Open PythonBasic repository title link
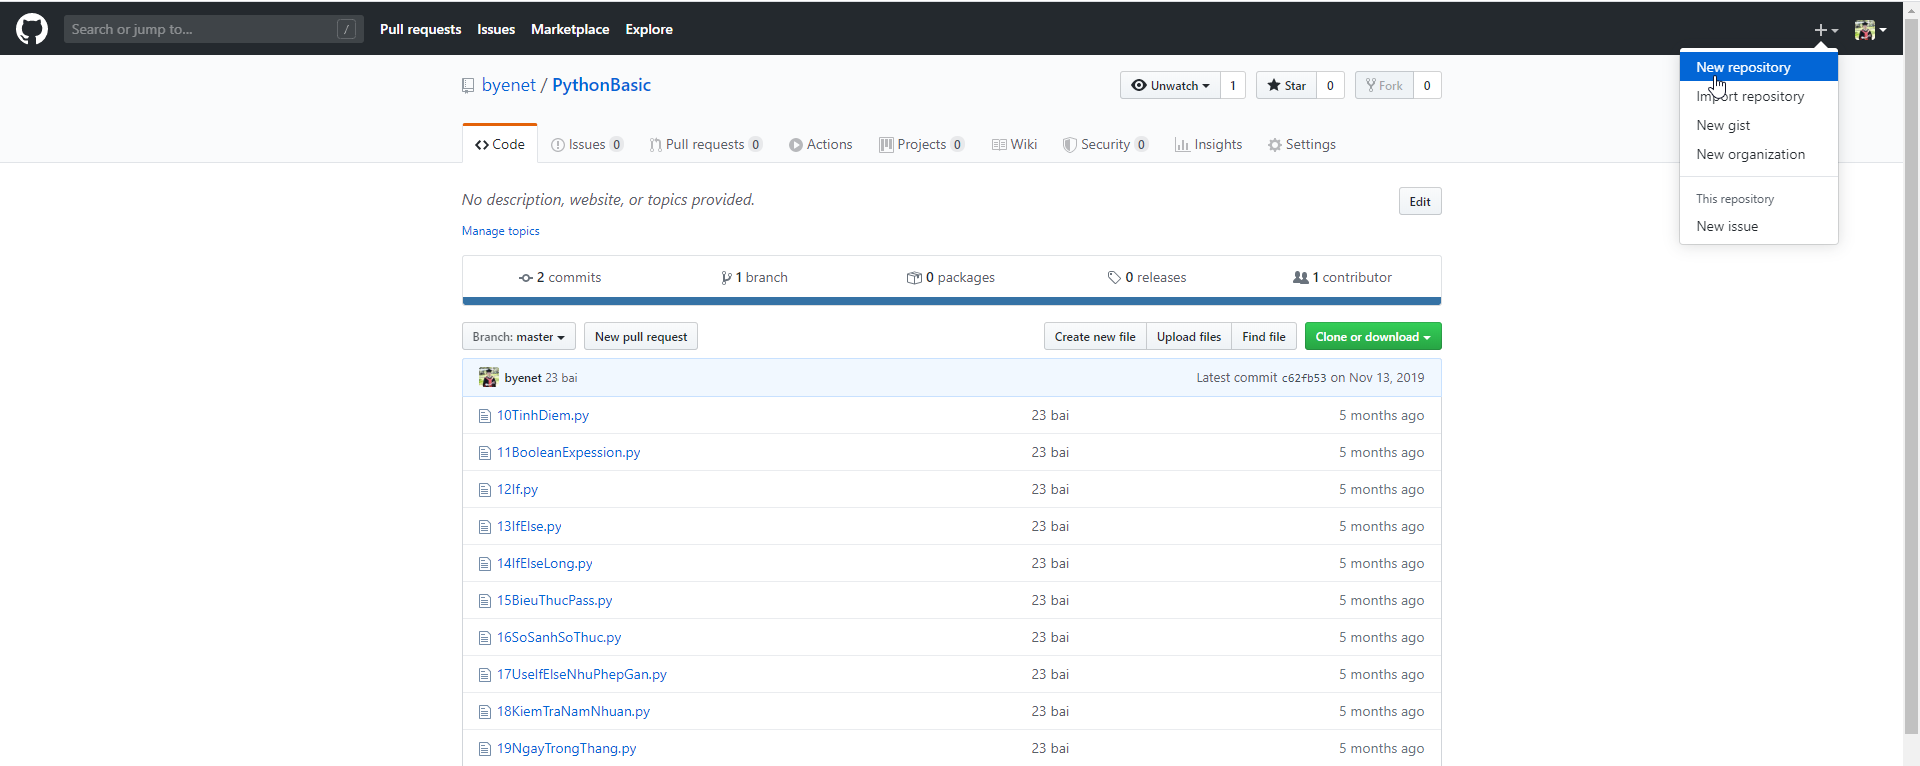 coord(601,85)
